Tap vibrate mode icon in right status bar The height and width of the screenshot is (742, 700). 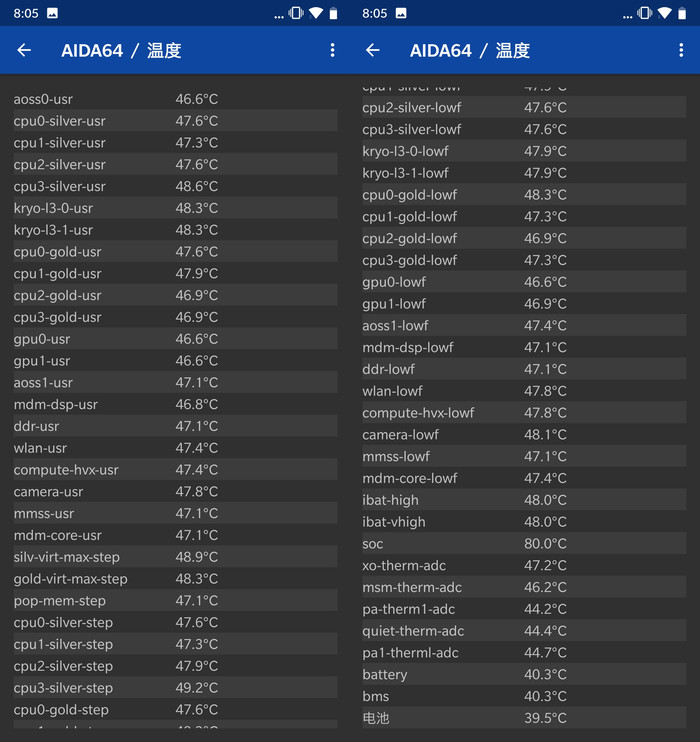pyautogui.click(x=645, y=13)
